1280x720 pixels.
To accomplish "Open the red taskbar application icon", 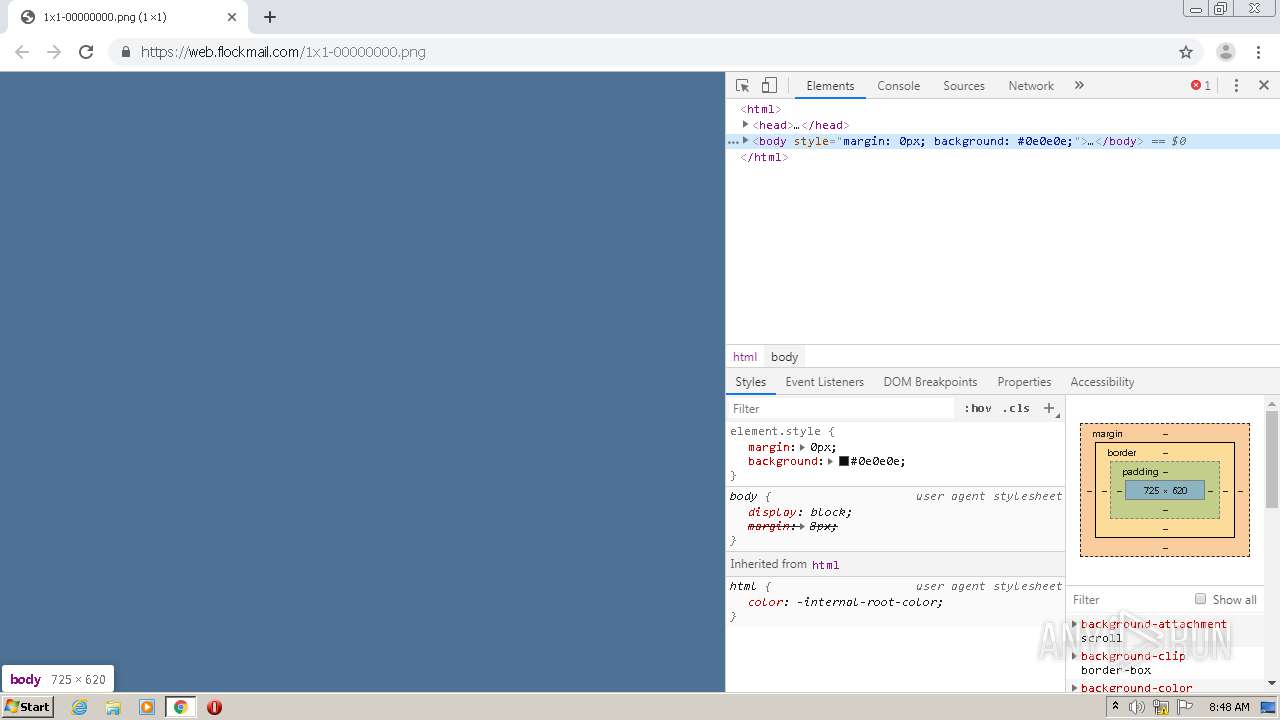I will 214,707.
